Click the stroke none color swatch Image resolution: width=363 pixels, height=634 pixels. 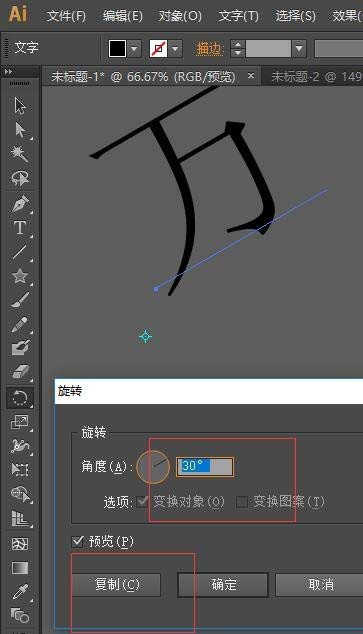point(158,49)
